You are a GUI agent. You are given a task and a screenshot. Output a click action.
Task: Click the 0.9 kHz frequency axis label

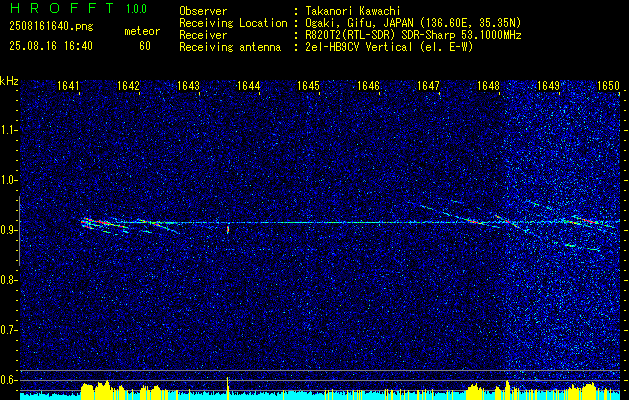tap(9, 230)
